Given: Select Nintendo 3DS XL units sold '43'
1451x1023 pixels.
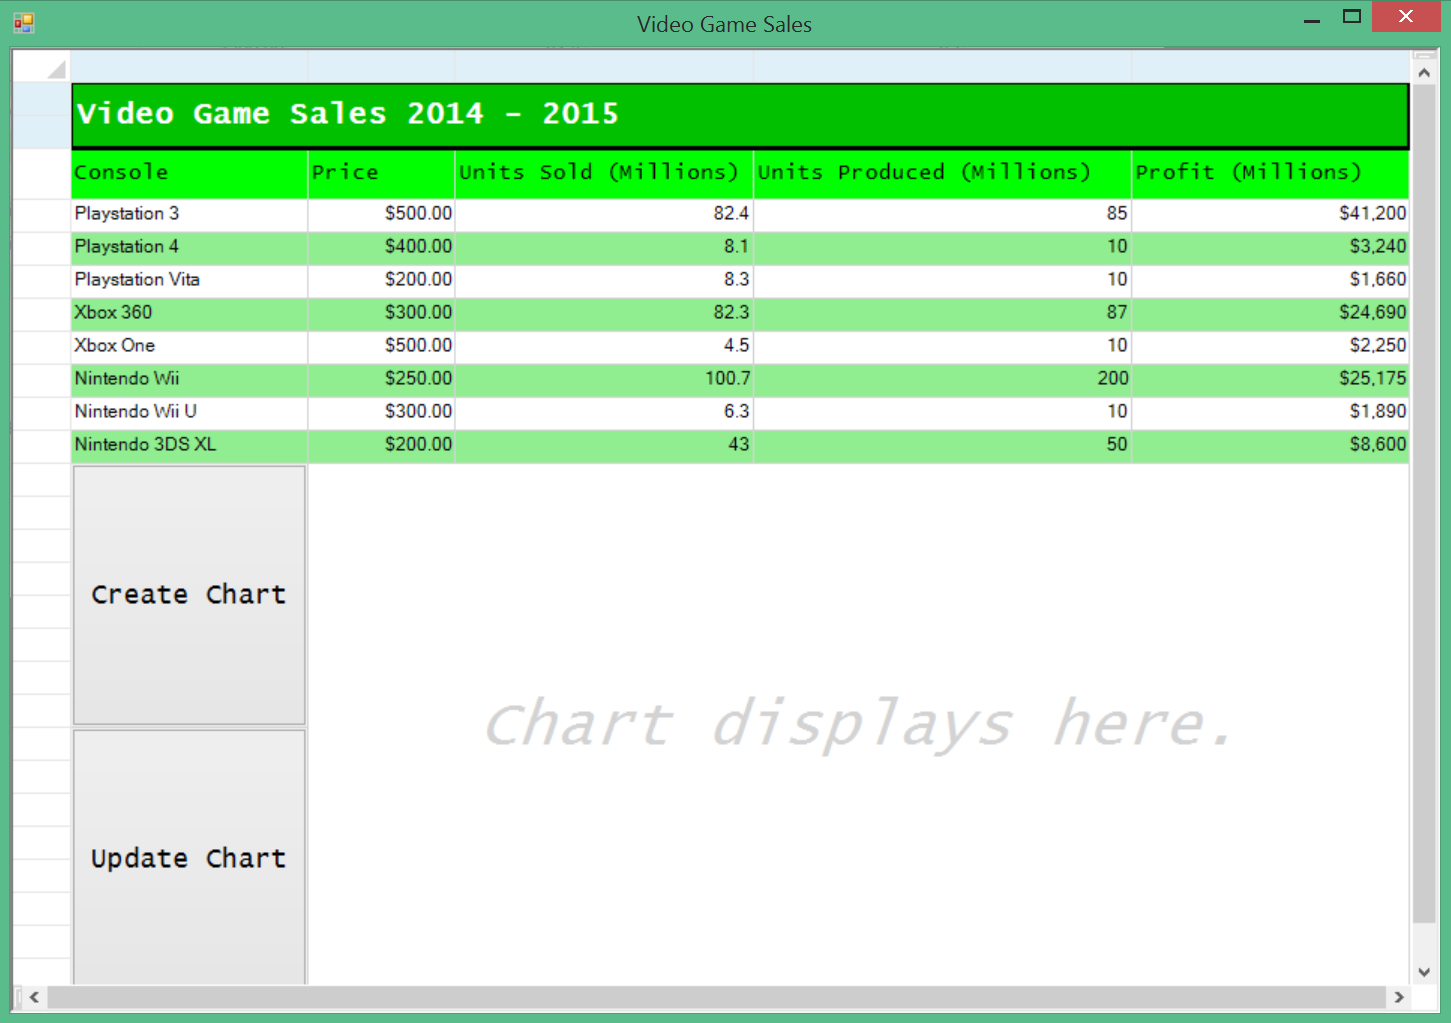Looking at the screenshot, I should (604, 445).
